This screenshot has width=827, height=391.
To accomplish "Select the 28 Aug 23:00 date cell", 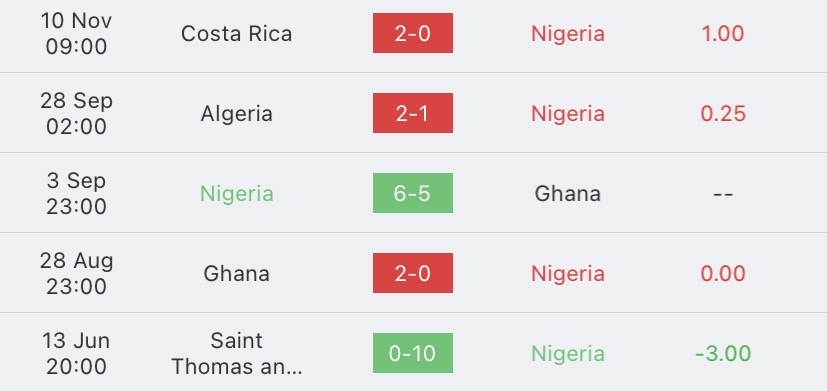I will click(x=76, y=273).
